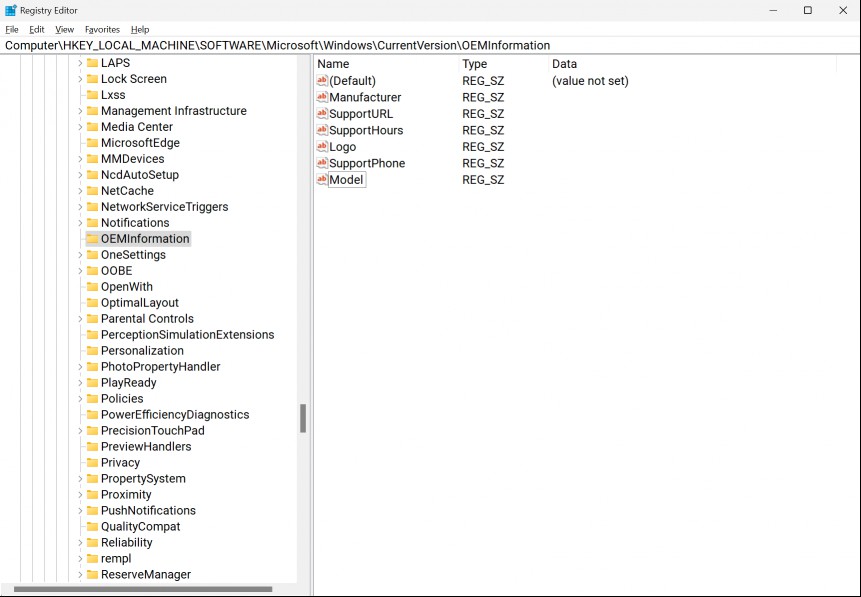Click the Lock Screen folder icon
The image size is (861, 597).
[x=92, y=79]
